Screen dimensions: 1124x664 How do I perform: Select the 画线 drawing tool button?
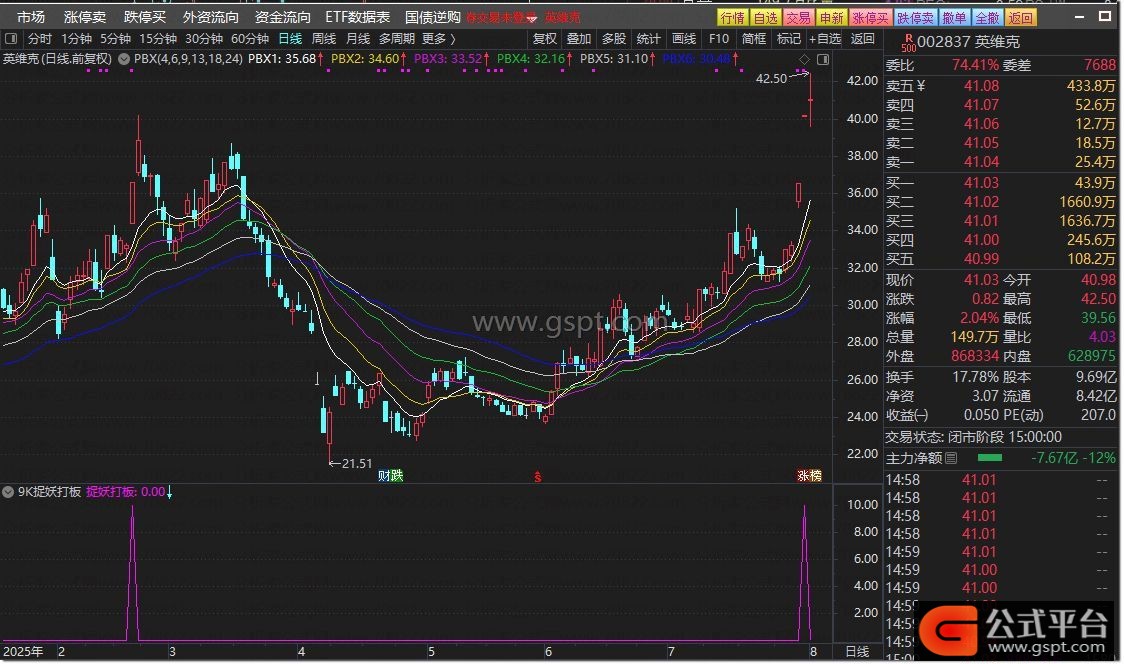click(684, 39)
